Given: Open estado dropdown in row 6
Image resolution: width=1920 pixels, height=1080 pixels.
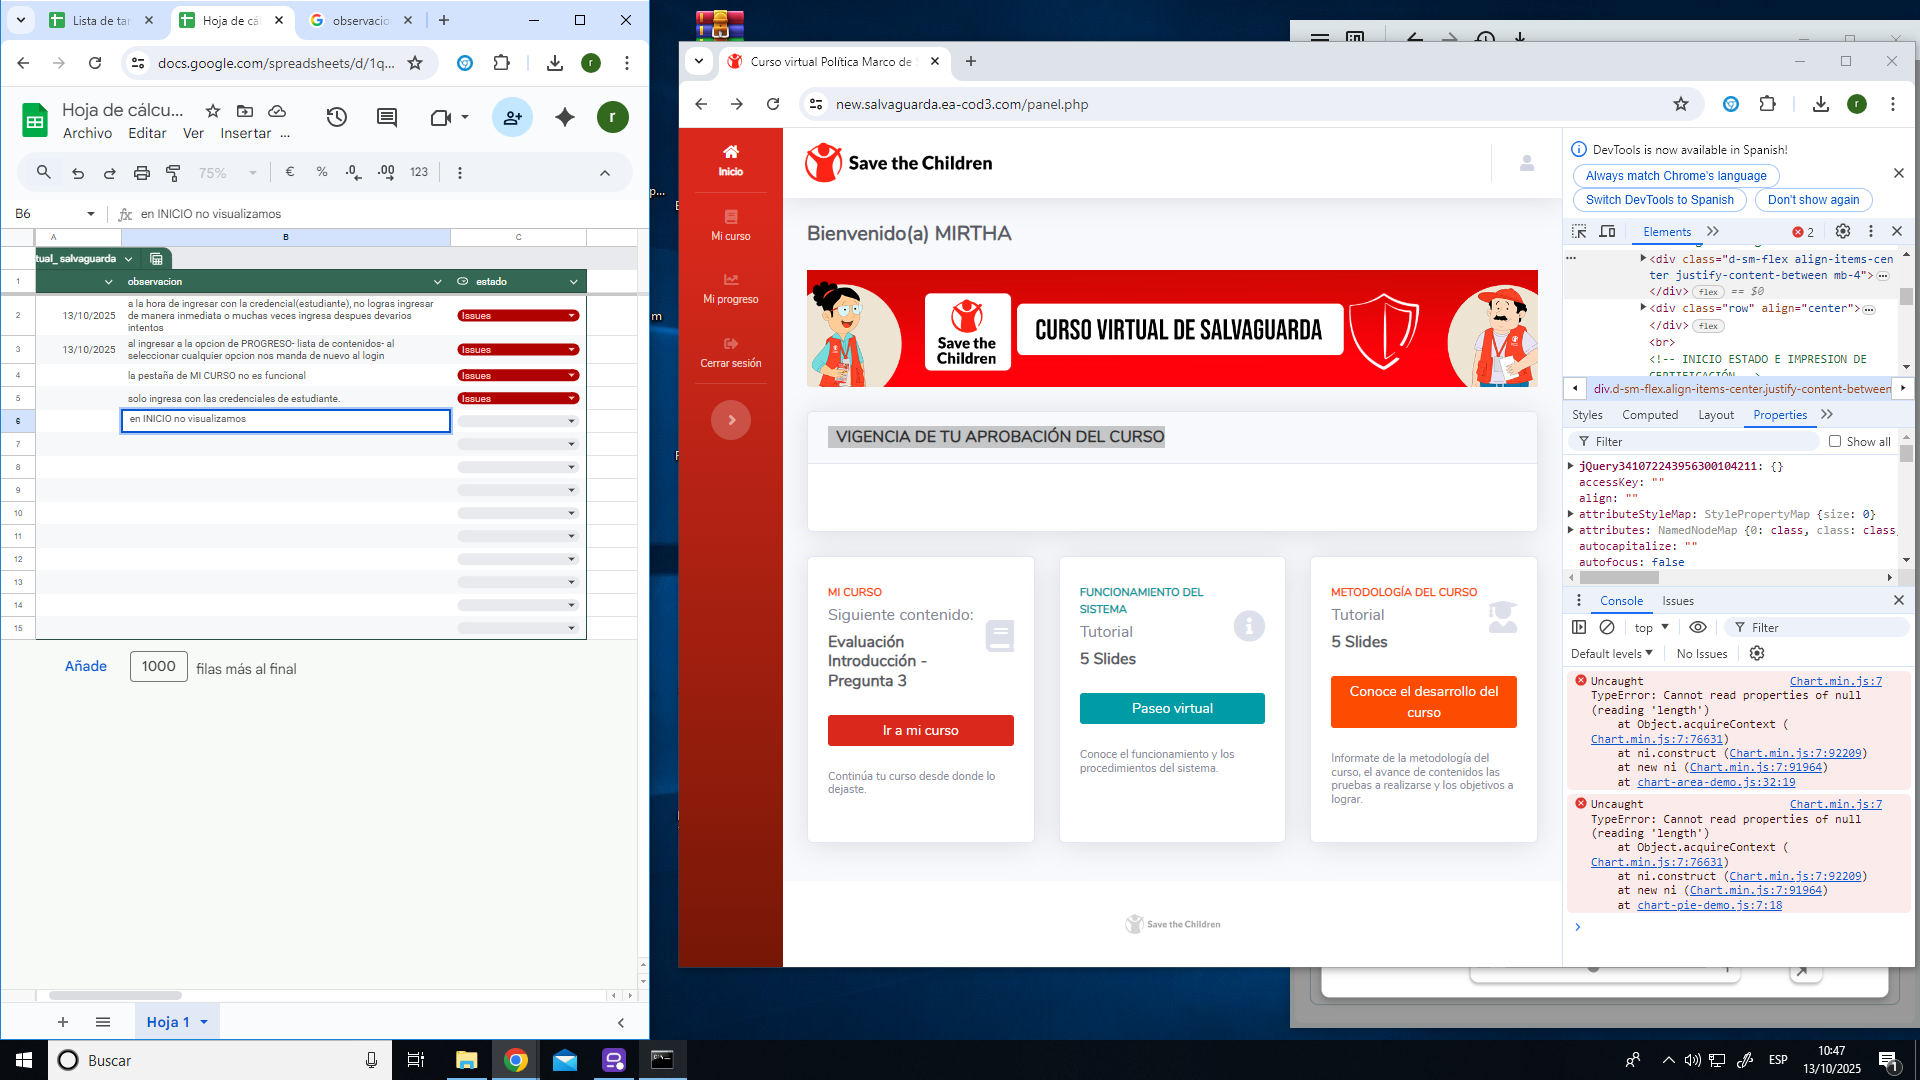Looking at the screenshot, I should tap(572, 421).
